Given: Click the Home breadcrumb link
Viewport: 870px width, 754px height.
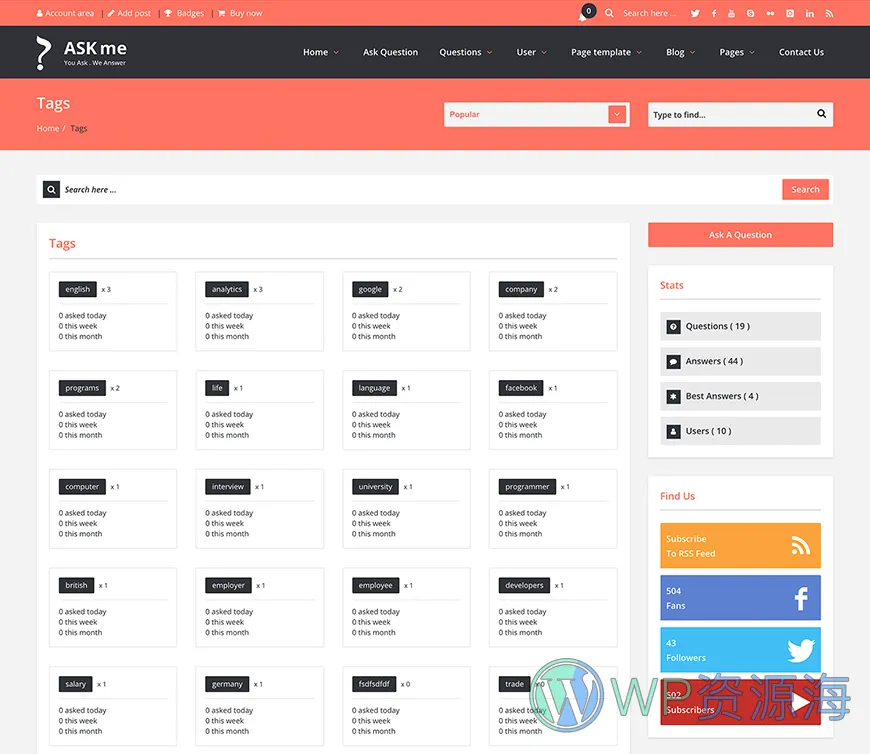Looking at the screenshot, I should pos(48,129).
